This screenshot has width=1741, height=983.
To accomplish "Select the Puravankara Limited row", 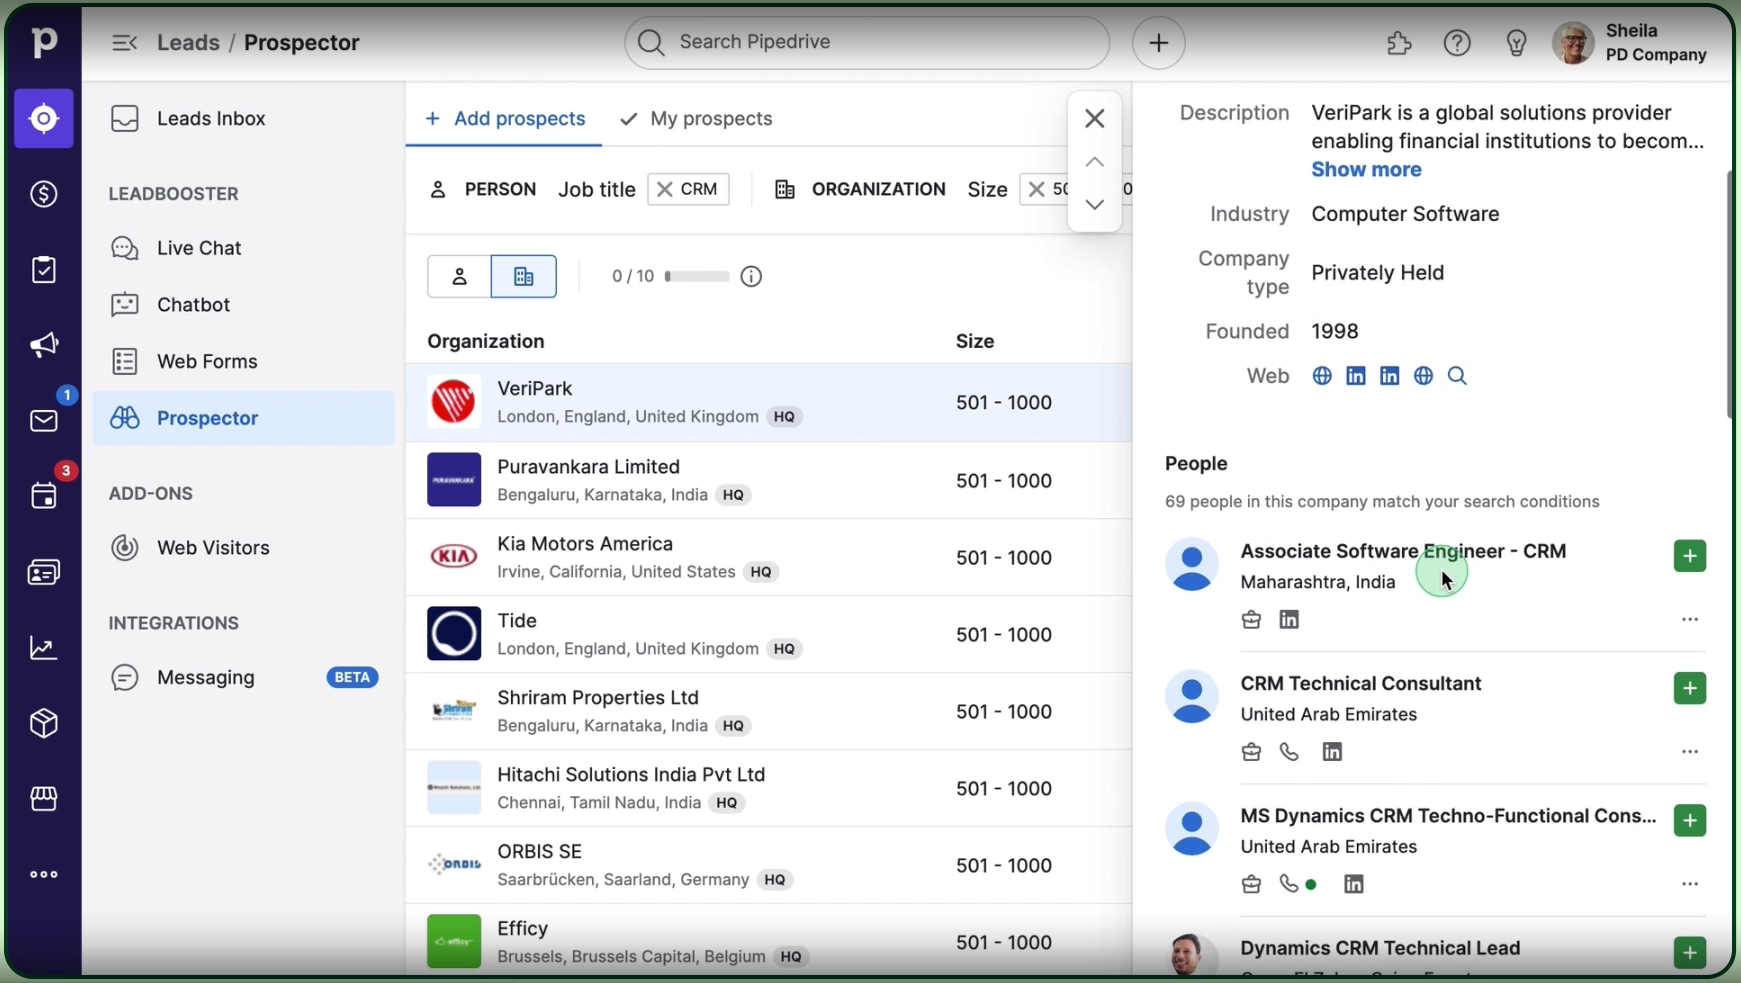I will point(769,480).
